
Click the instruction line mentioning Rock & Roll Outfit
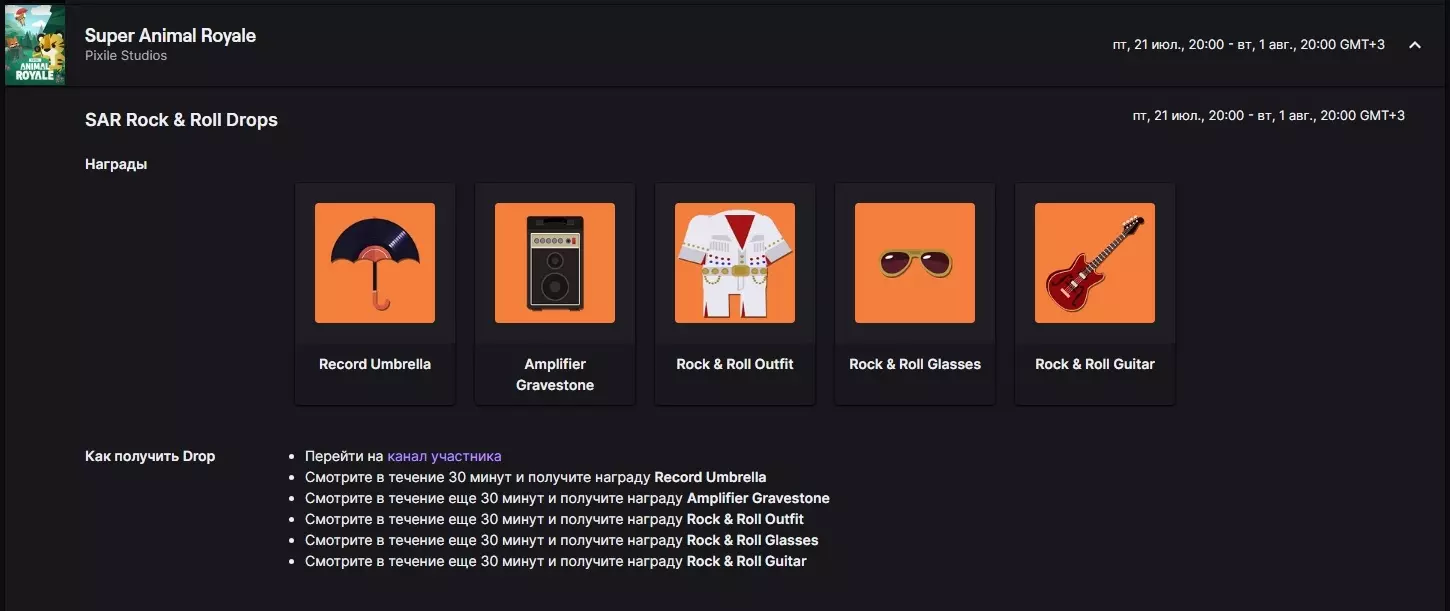554,519
